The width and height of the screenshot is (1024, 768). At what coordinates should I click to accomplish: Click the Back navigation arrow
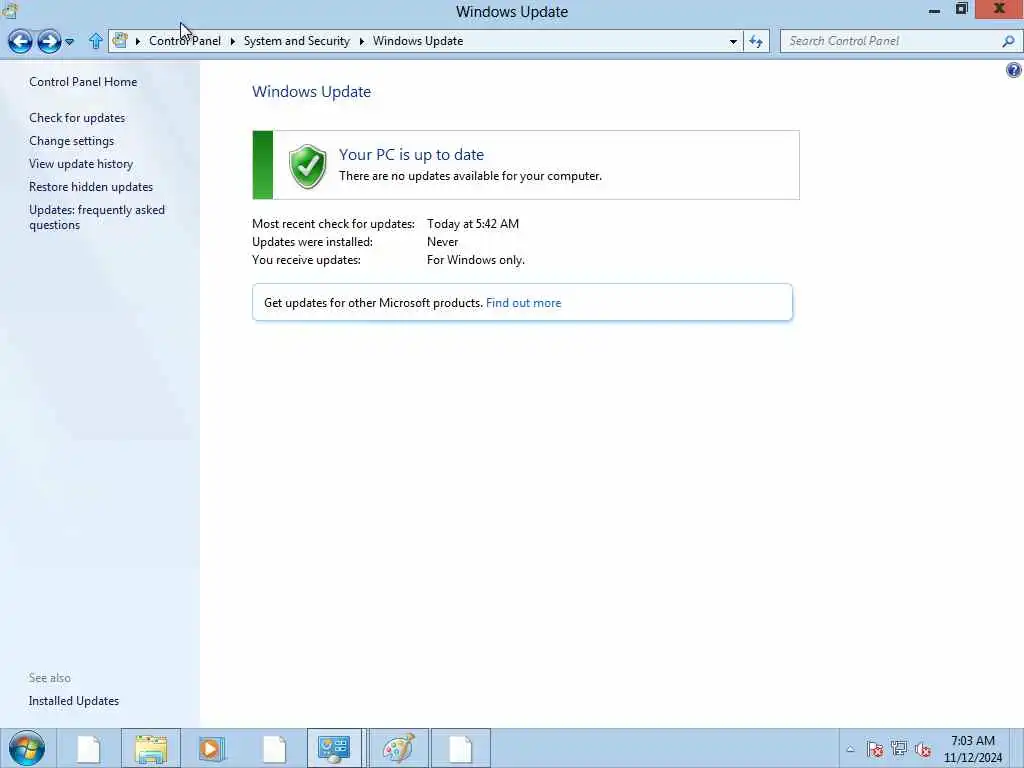(20, 41)
